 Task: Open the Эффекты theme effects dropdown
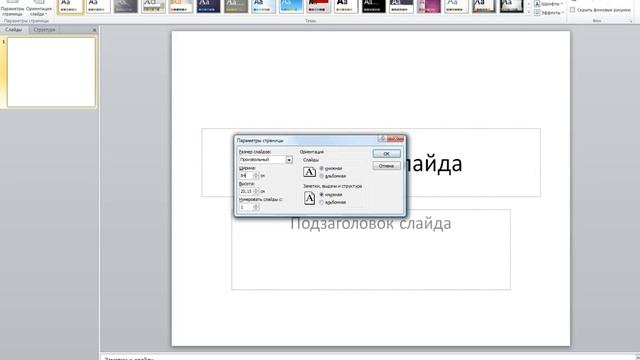pyautogui.click(x=549, y=13)
